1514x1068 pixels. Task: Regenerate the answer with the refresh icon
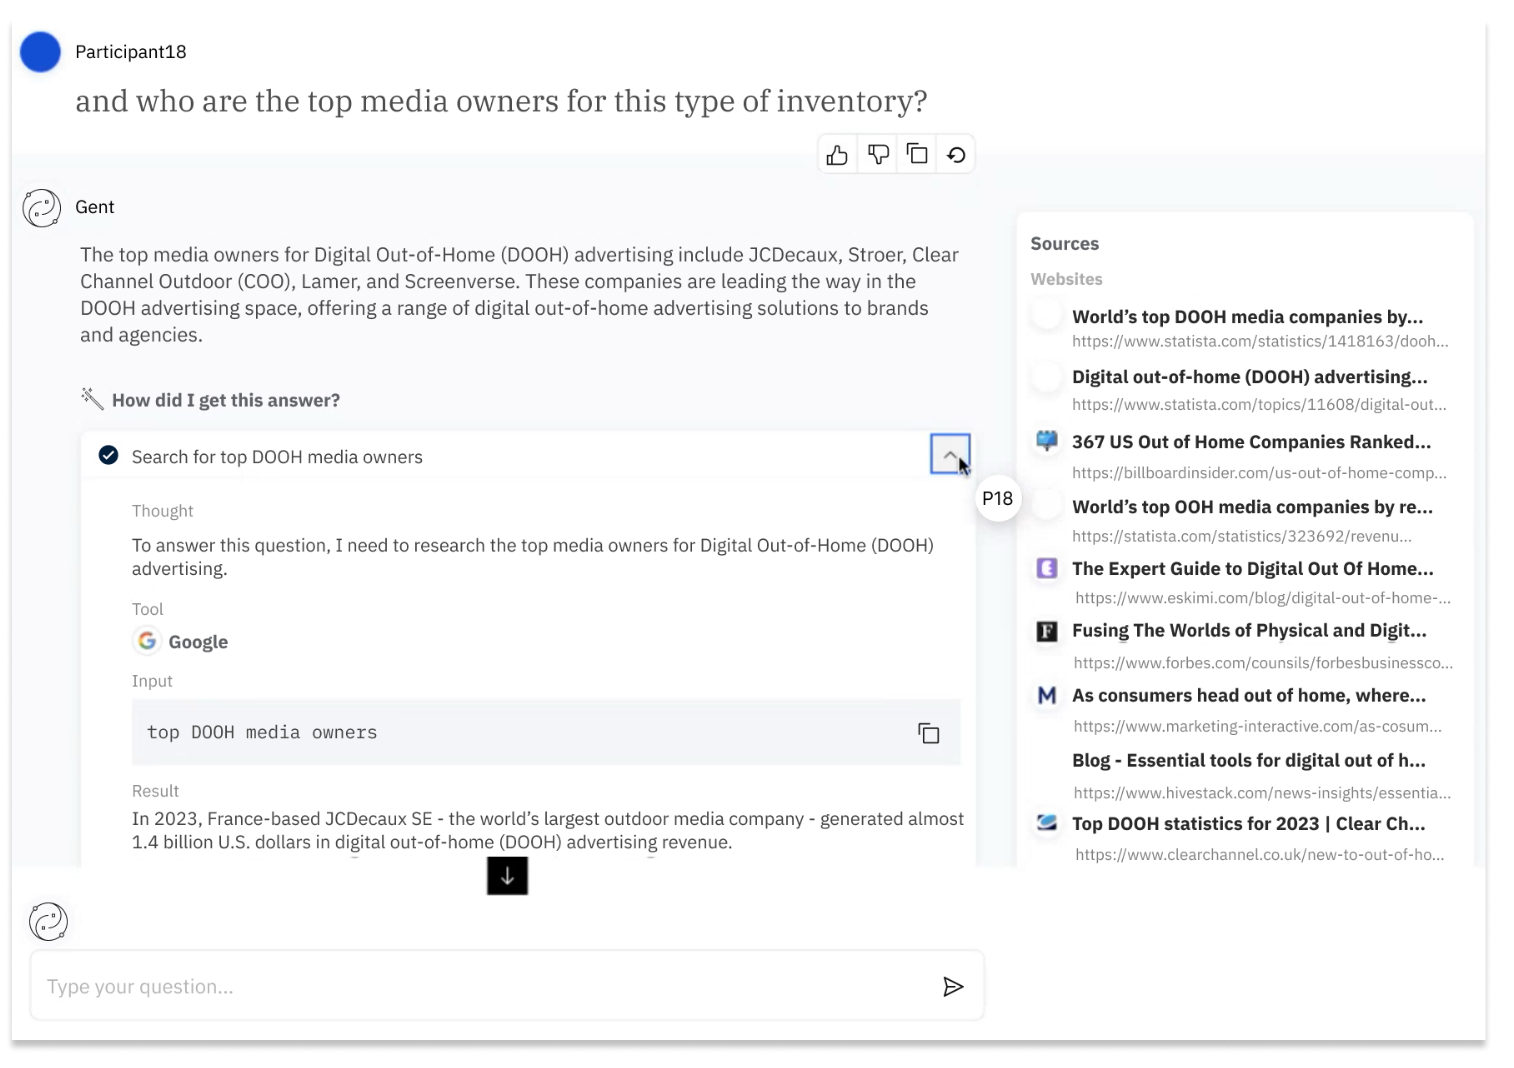(956, 155)
